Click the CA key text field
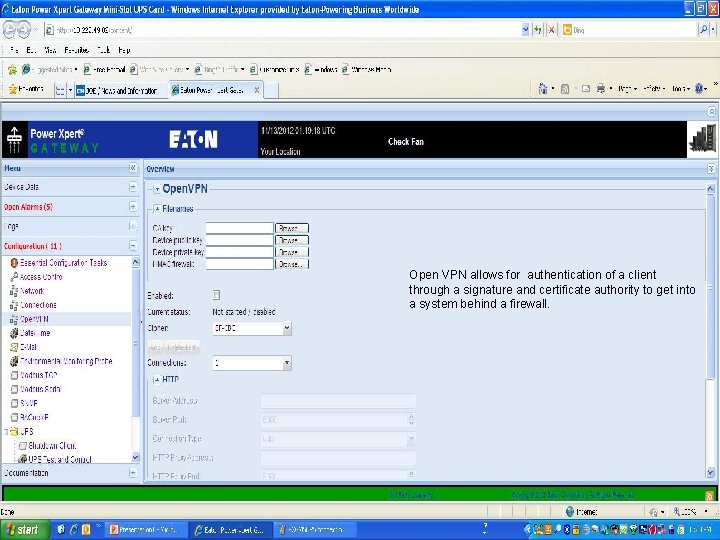The image size is (720, 540). coord(240,228)
